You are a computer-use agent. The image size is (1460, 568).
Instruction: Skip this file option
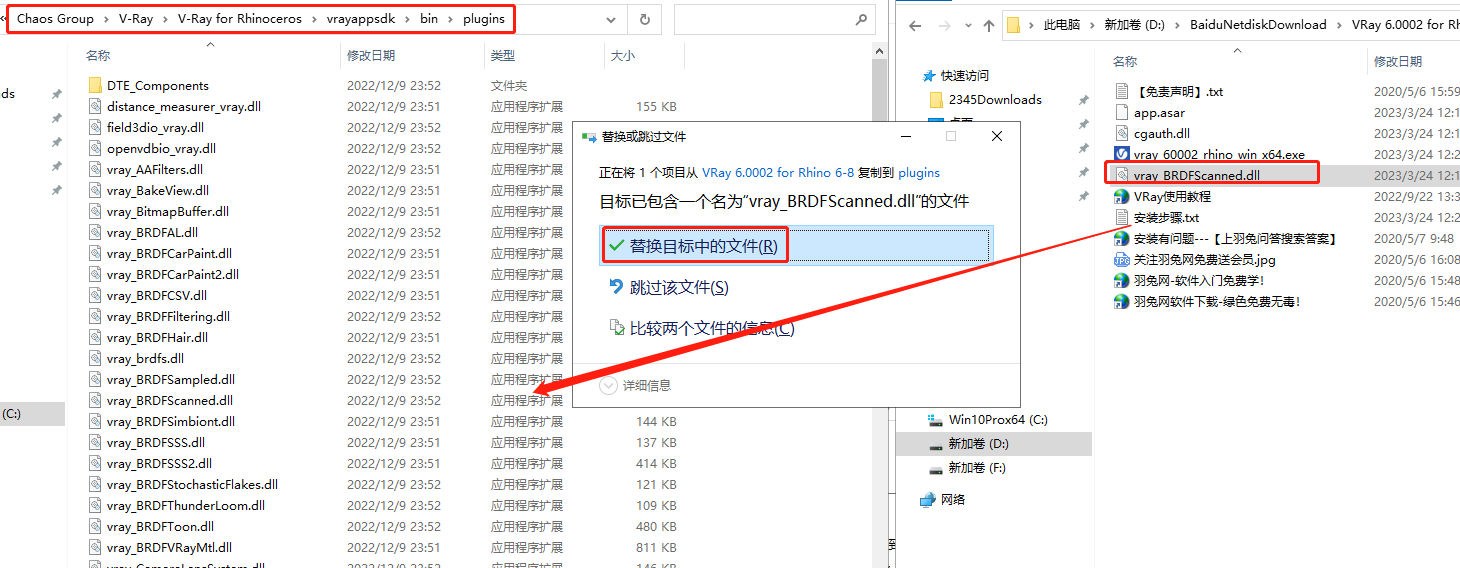pyautogui.click(x=679, y=288)
